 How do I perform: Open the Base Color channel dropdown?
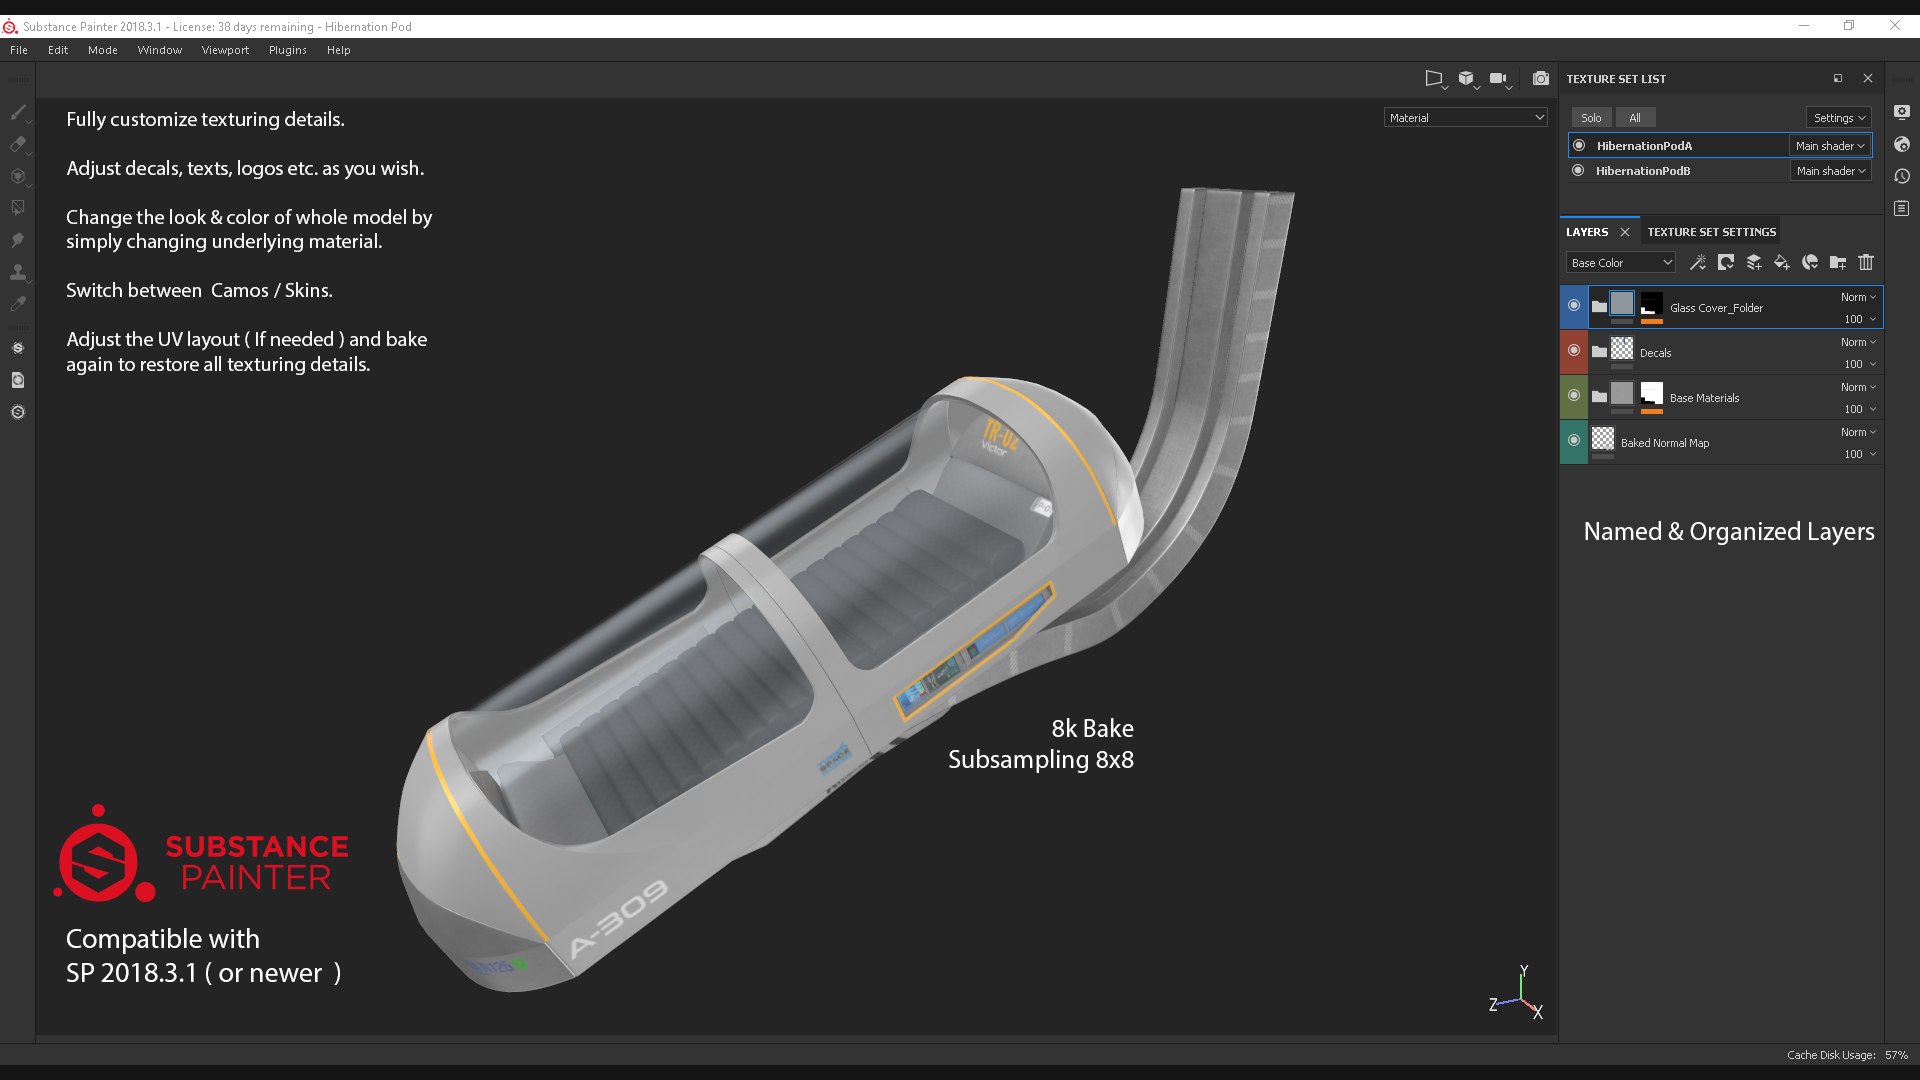click(1621, 263)
